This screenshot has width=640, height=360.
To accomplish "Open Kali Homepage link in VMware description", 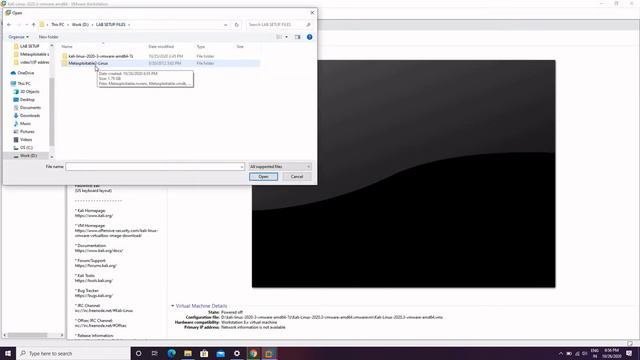I will pyautogui.click(x=94, y=216).
